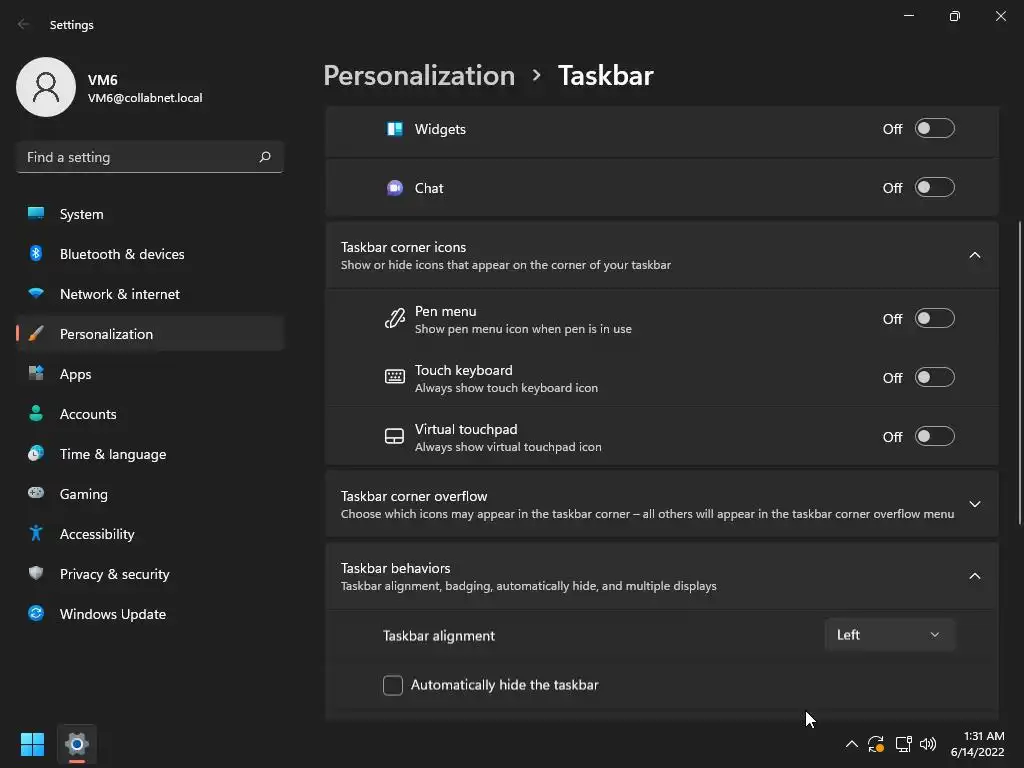Click the Accessibility figure icon
This screenshot has width=1024, height=768.
[36, 534]
